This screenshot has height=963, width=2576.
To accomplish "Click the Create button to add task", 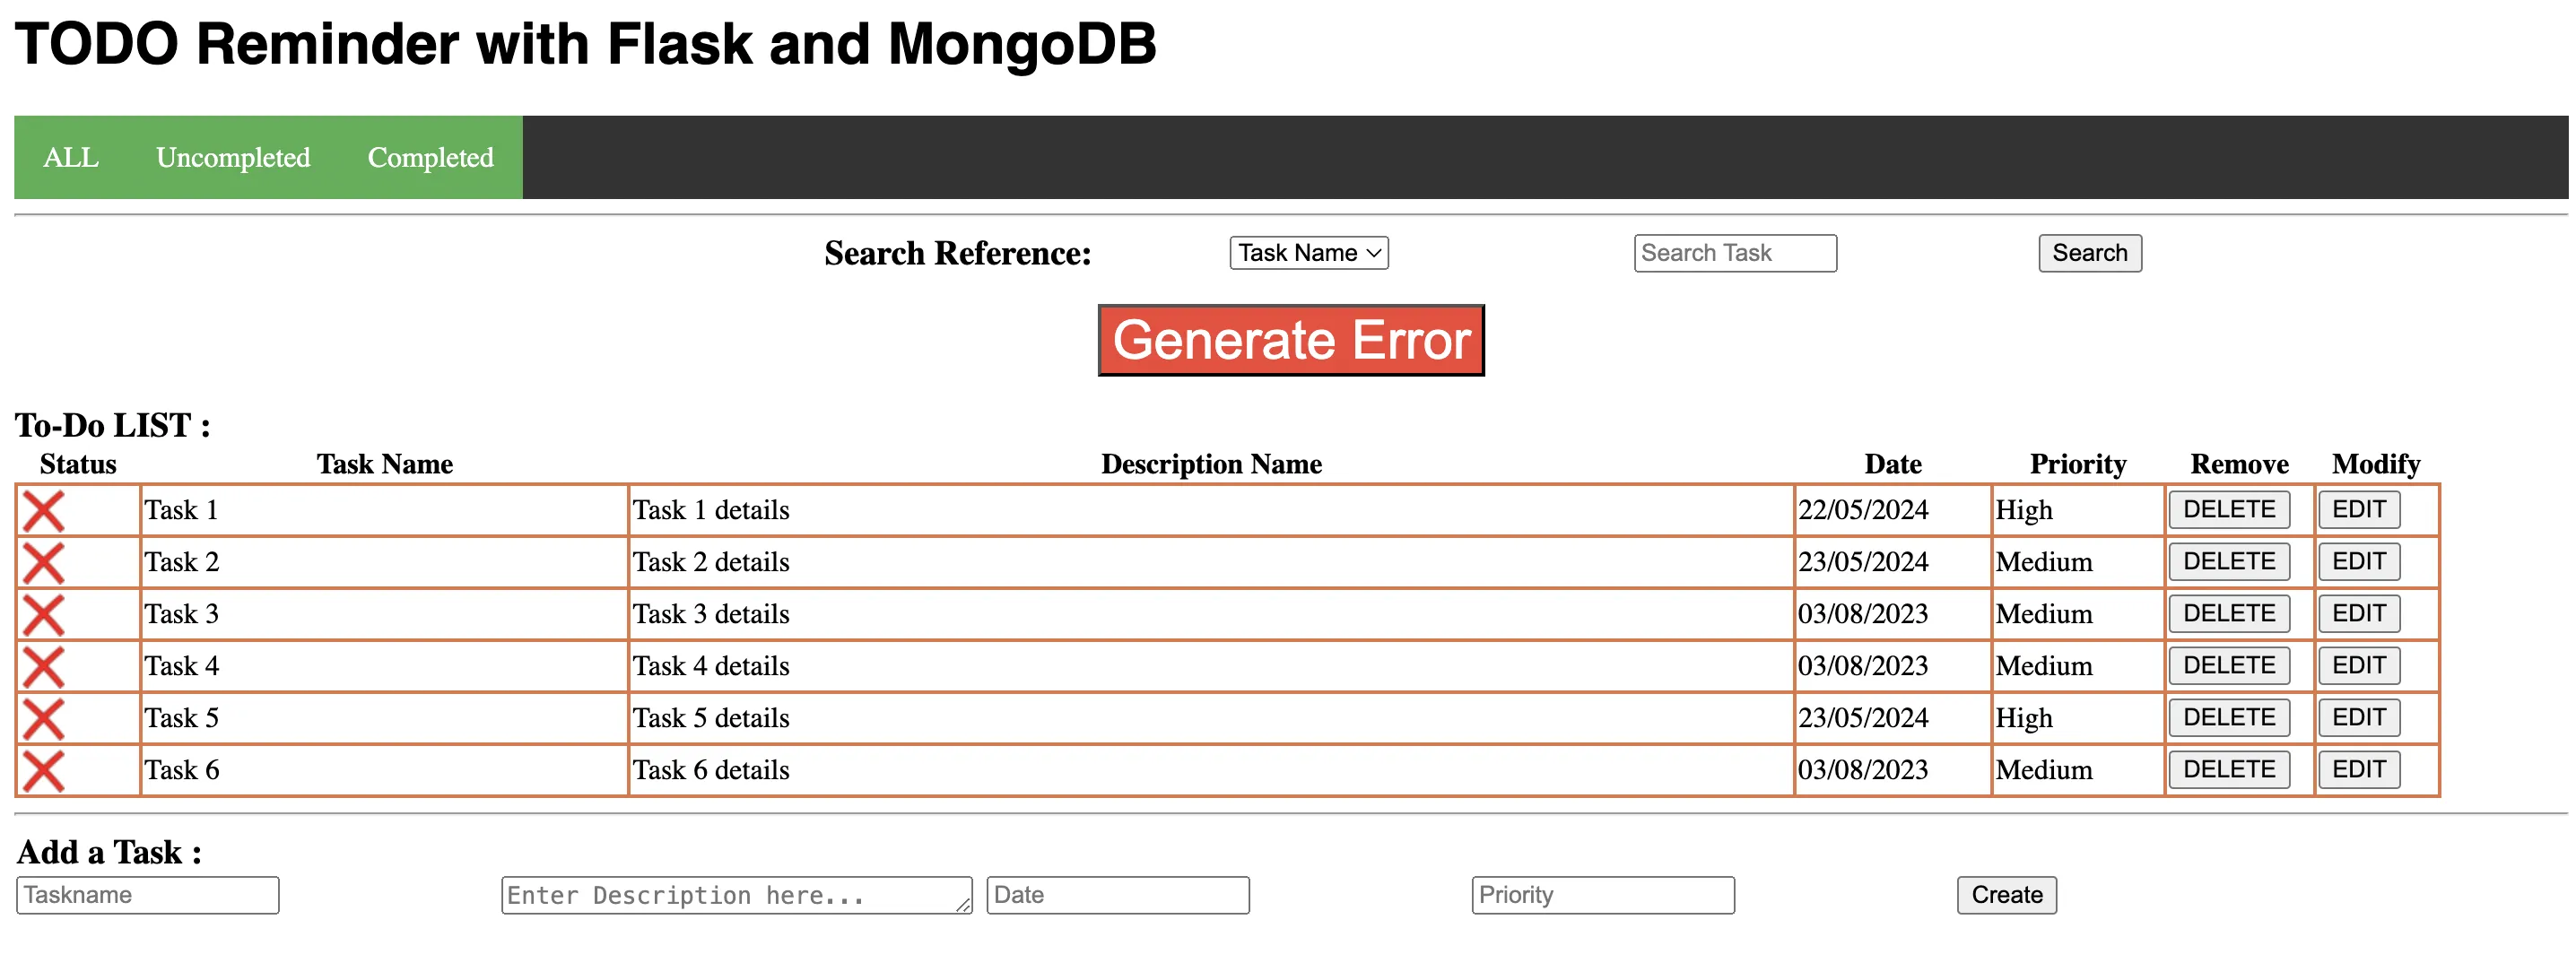I will click(x=2006, y=895).
